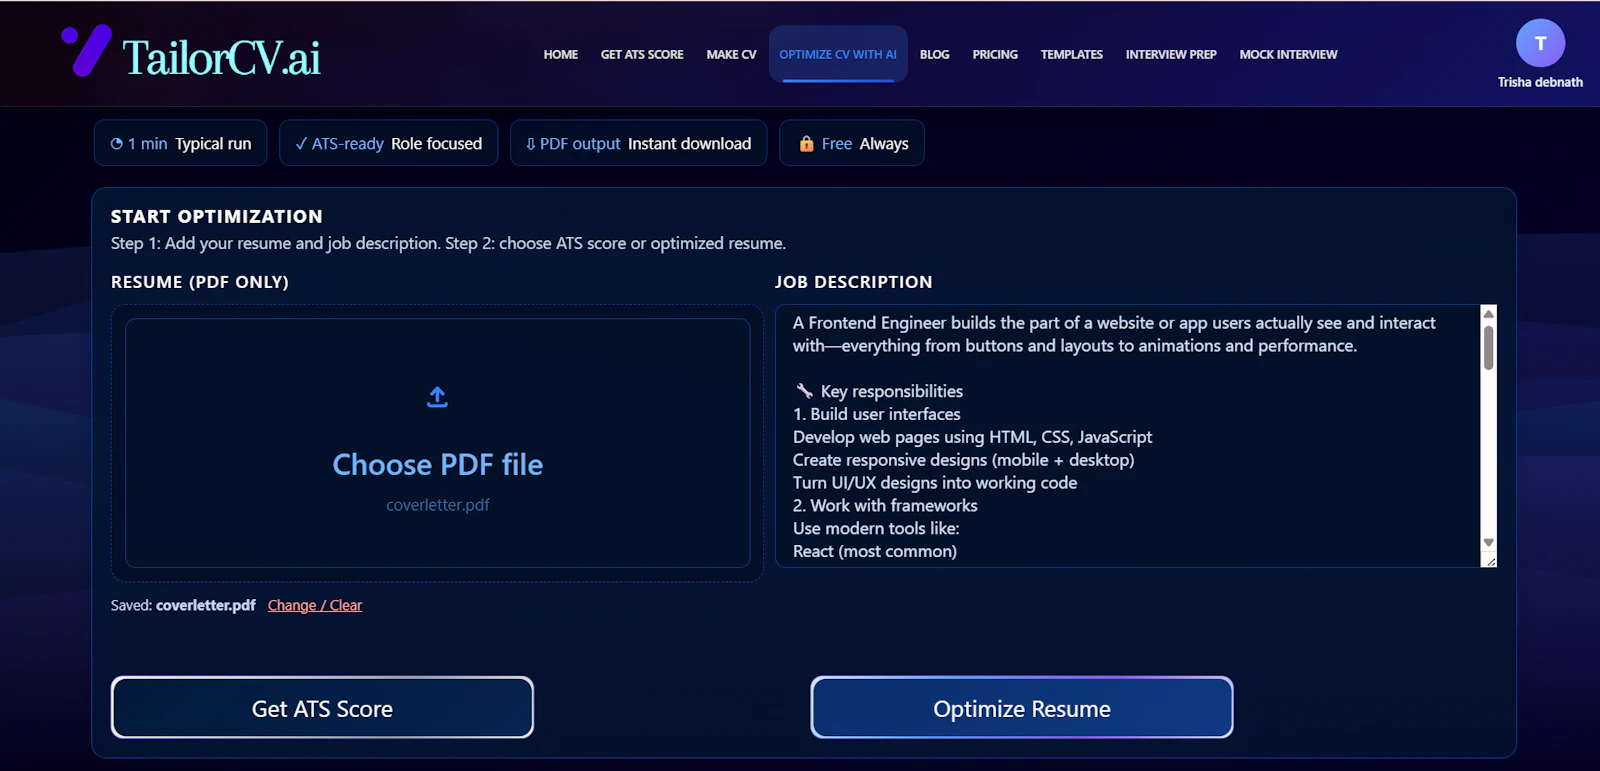Open the GET ATS SCORE page
Image resolution: width=1600 pixels, height=771 pixels.
pyautogui.click(x=642, y=55)
